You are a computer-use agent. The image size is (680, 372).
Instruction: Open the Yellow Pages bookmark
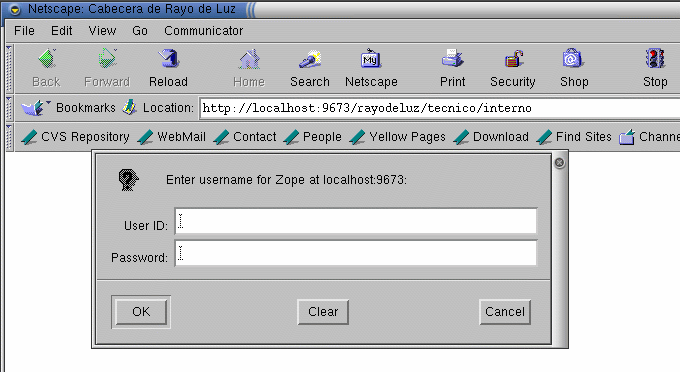tap(398, 137)
